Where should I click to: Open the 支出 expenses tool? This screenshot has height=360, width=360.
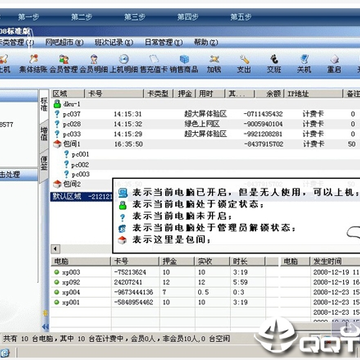(244, 64)
